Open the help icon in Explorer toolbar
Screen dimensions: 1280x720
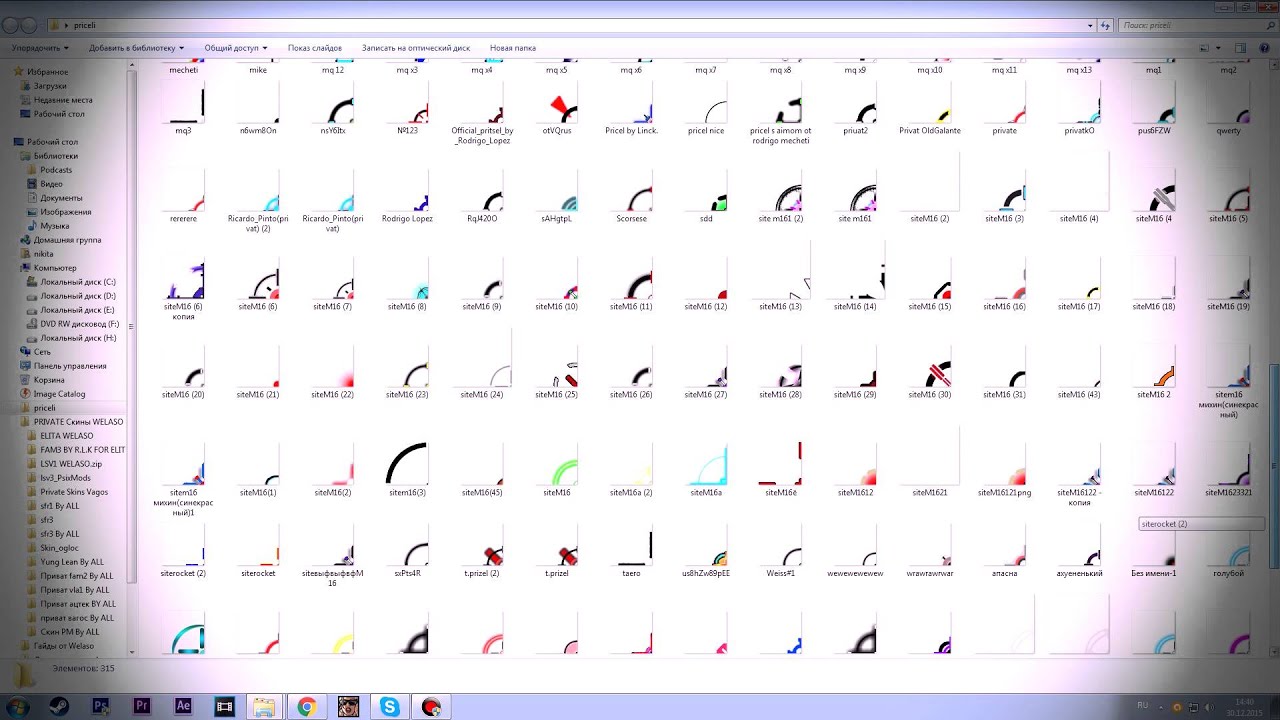[1266, 48]
